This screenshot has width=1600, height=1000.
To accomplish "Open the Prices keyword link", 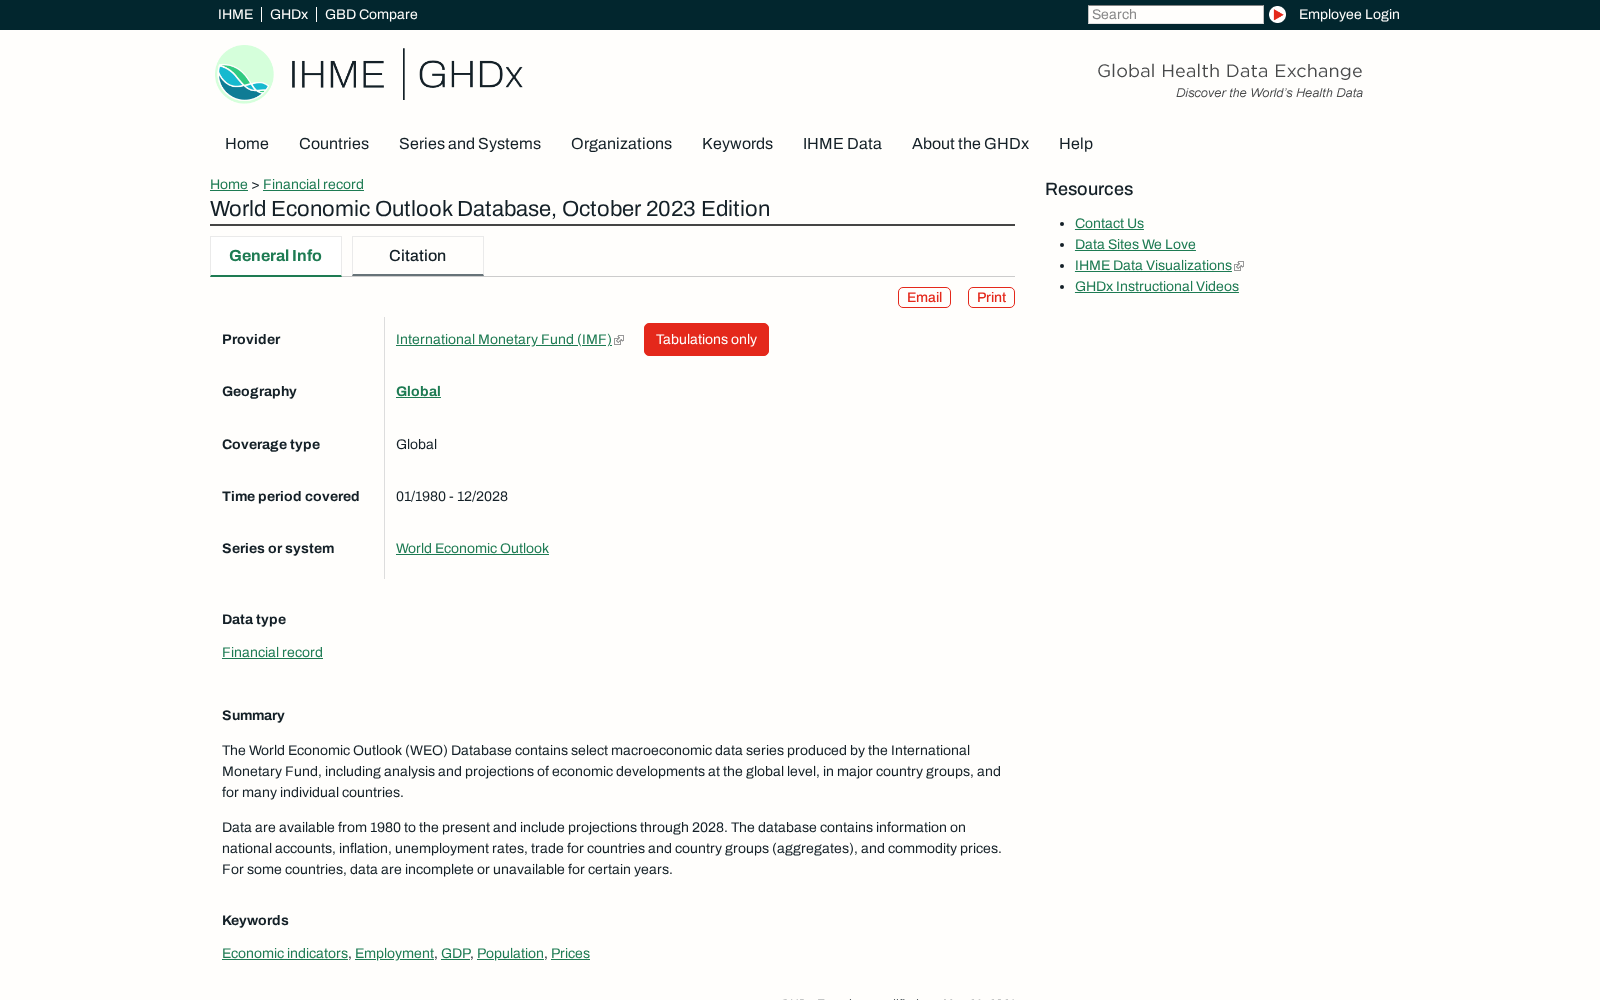I will click(x=570, y=953).
